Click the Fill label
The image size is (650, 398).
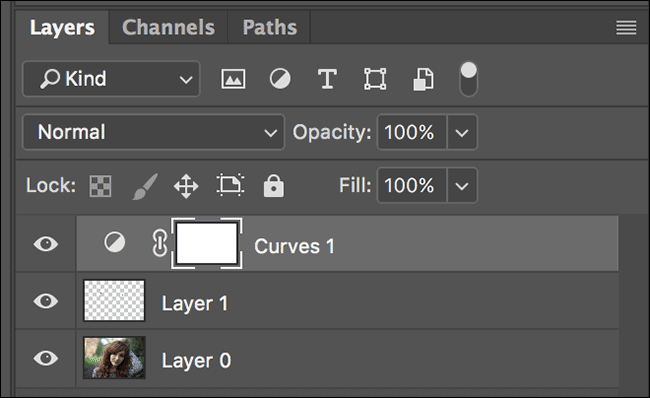click(355, 185)
